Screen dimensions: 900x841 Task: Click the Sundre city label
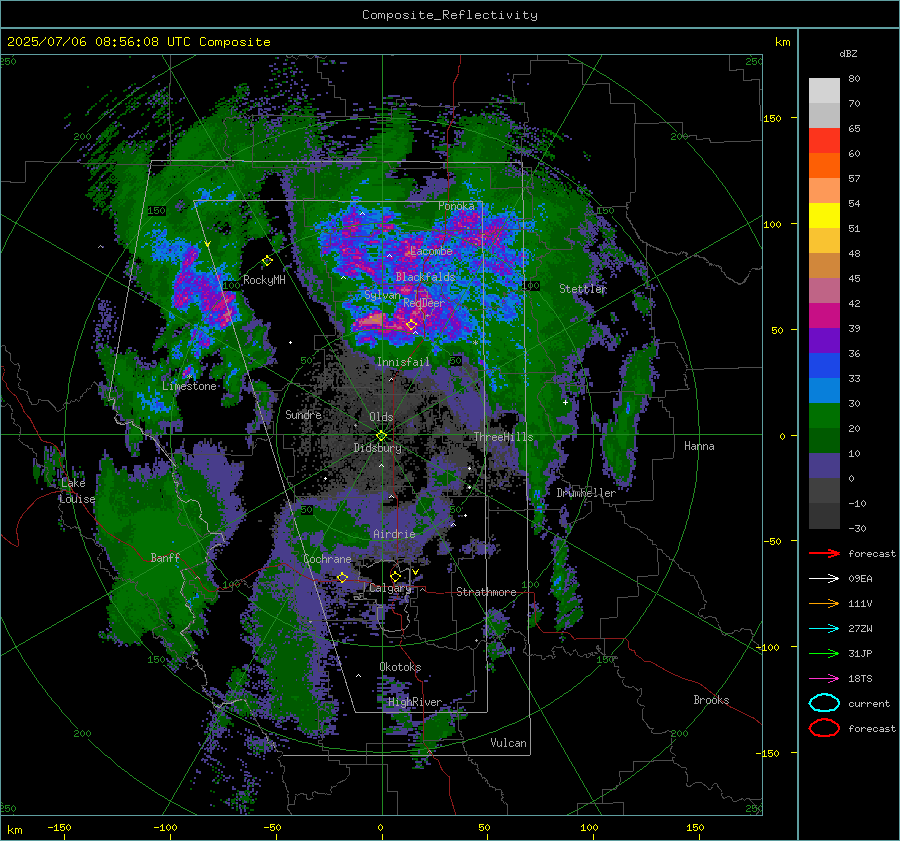[303, 414]
